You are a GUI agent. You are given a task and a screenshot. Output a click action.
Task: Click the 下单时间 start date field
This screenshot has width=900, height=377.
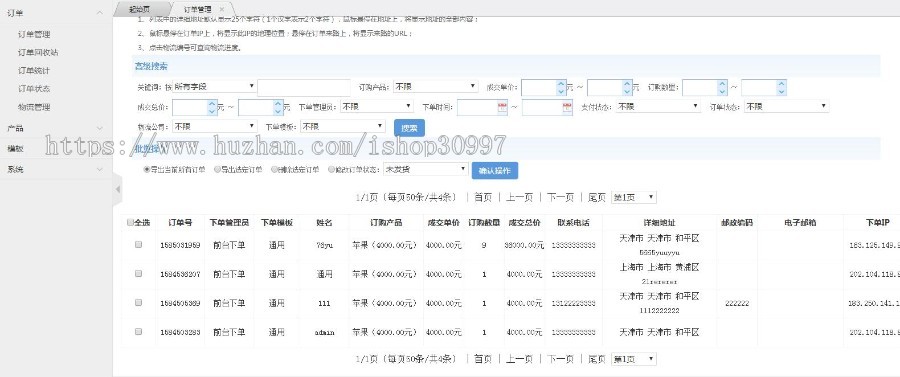click(x=478, y=107)
